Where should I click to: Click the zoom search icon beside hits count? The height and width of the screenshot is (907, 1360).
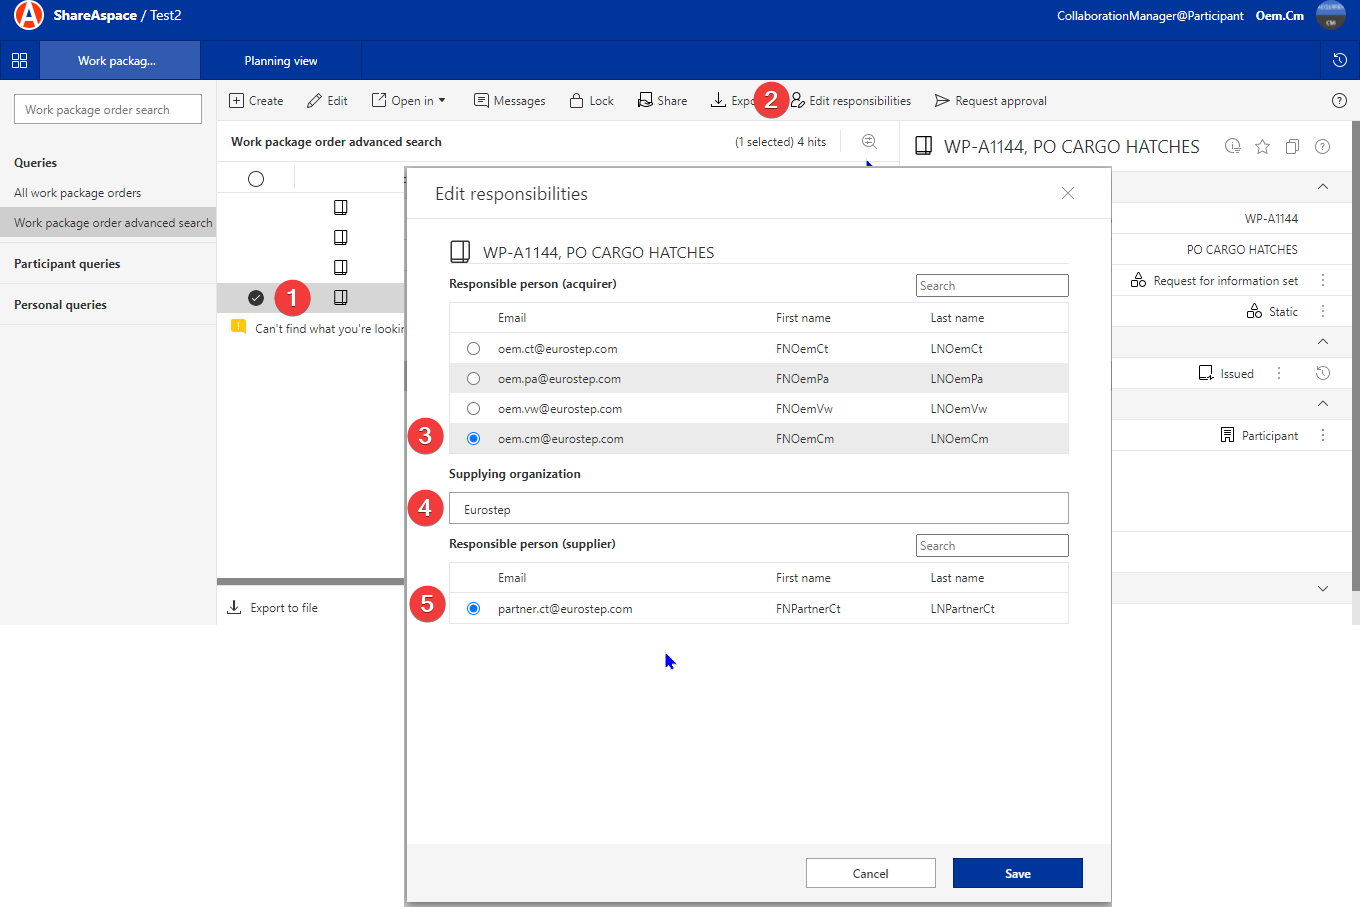point(869,142)
